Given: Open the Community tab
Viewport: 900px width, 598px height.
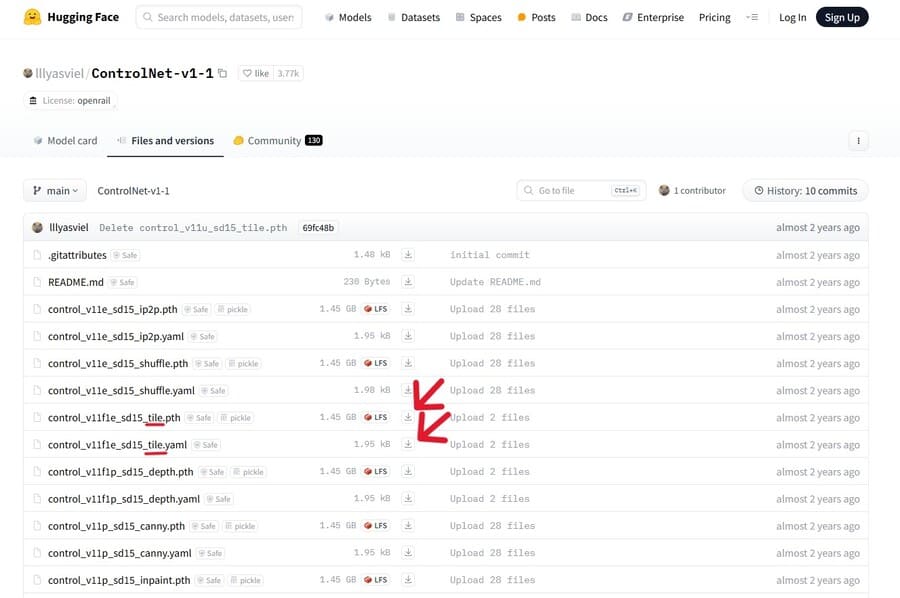Looking at the screenshot, I should pyautogui.click(x=278, y=141).
